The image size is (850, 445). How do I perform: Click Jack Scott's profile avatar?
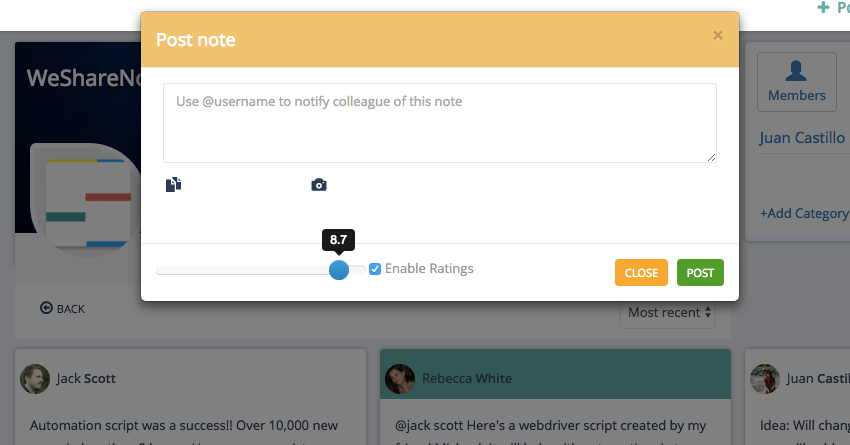pyautogui.click(x=35, y=378)
